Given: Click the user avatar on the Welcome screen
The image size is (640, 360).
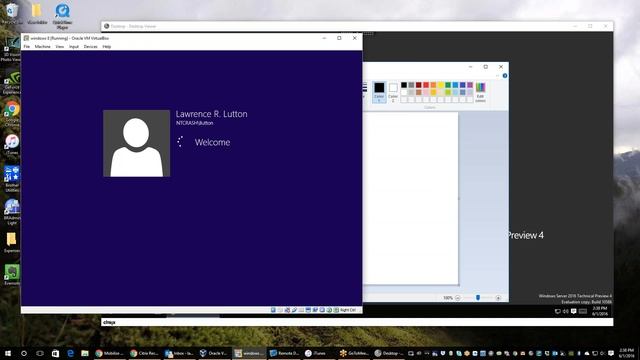Looking at the screenshot, I should [x=136, y=143].
